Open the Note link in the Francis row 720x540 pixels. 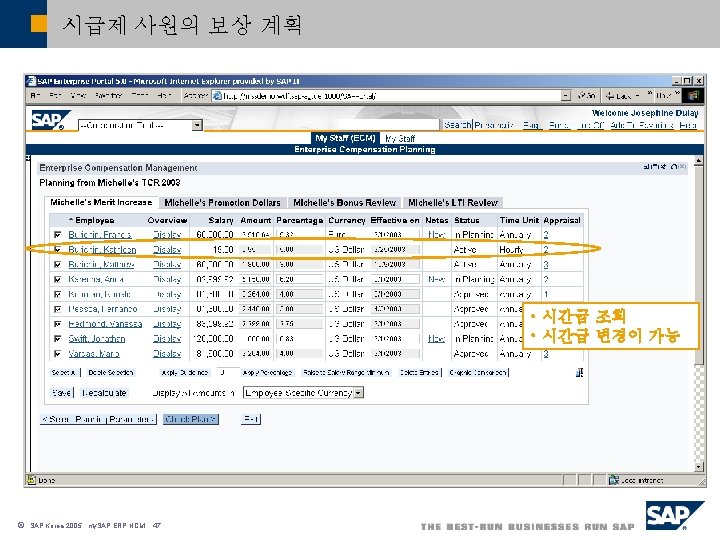[x=436, y=235]
